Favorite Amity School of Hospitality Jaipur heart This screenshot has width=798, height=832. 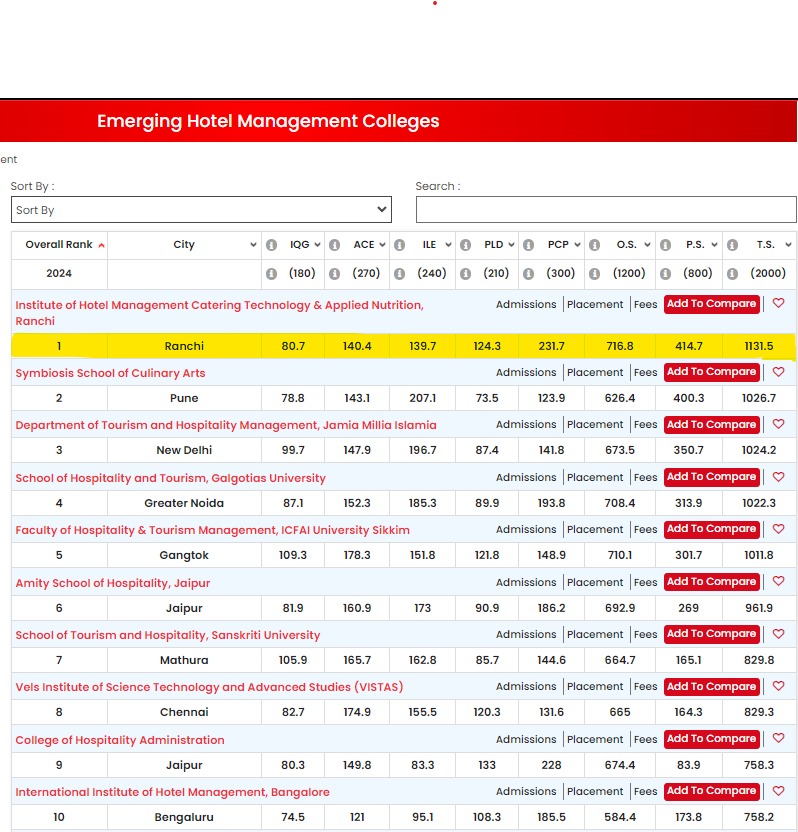(778, 580)
